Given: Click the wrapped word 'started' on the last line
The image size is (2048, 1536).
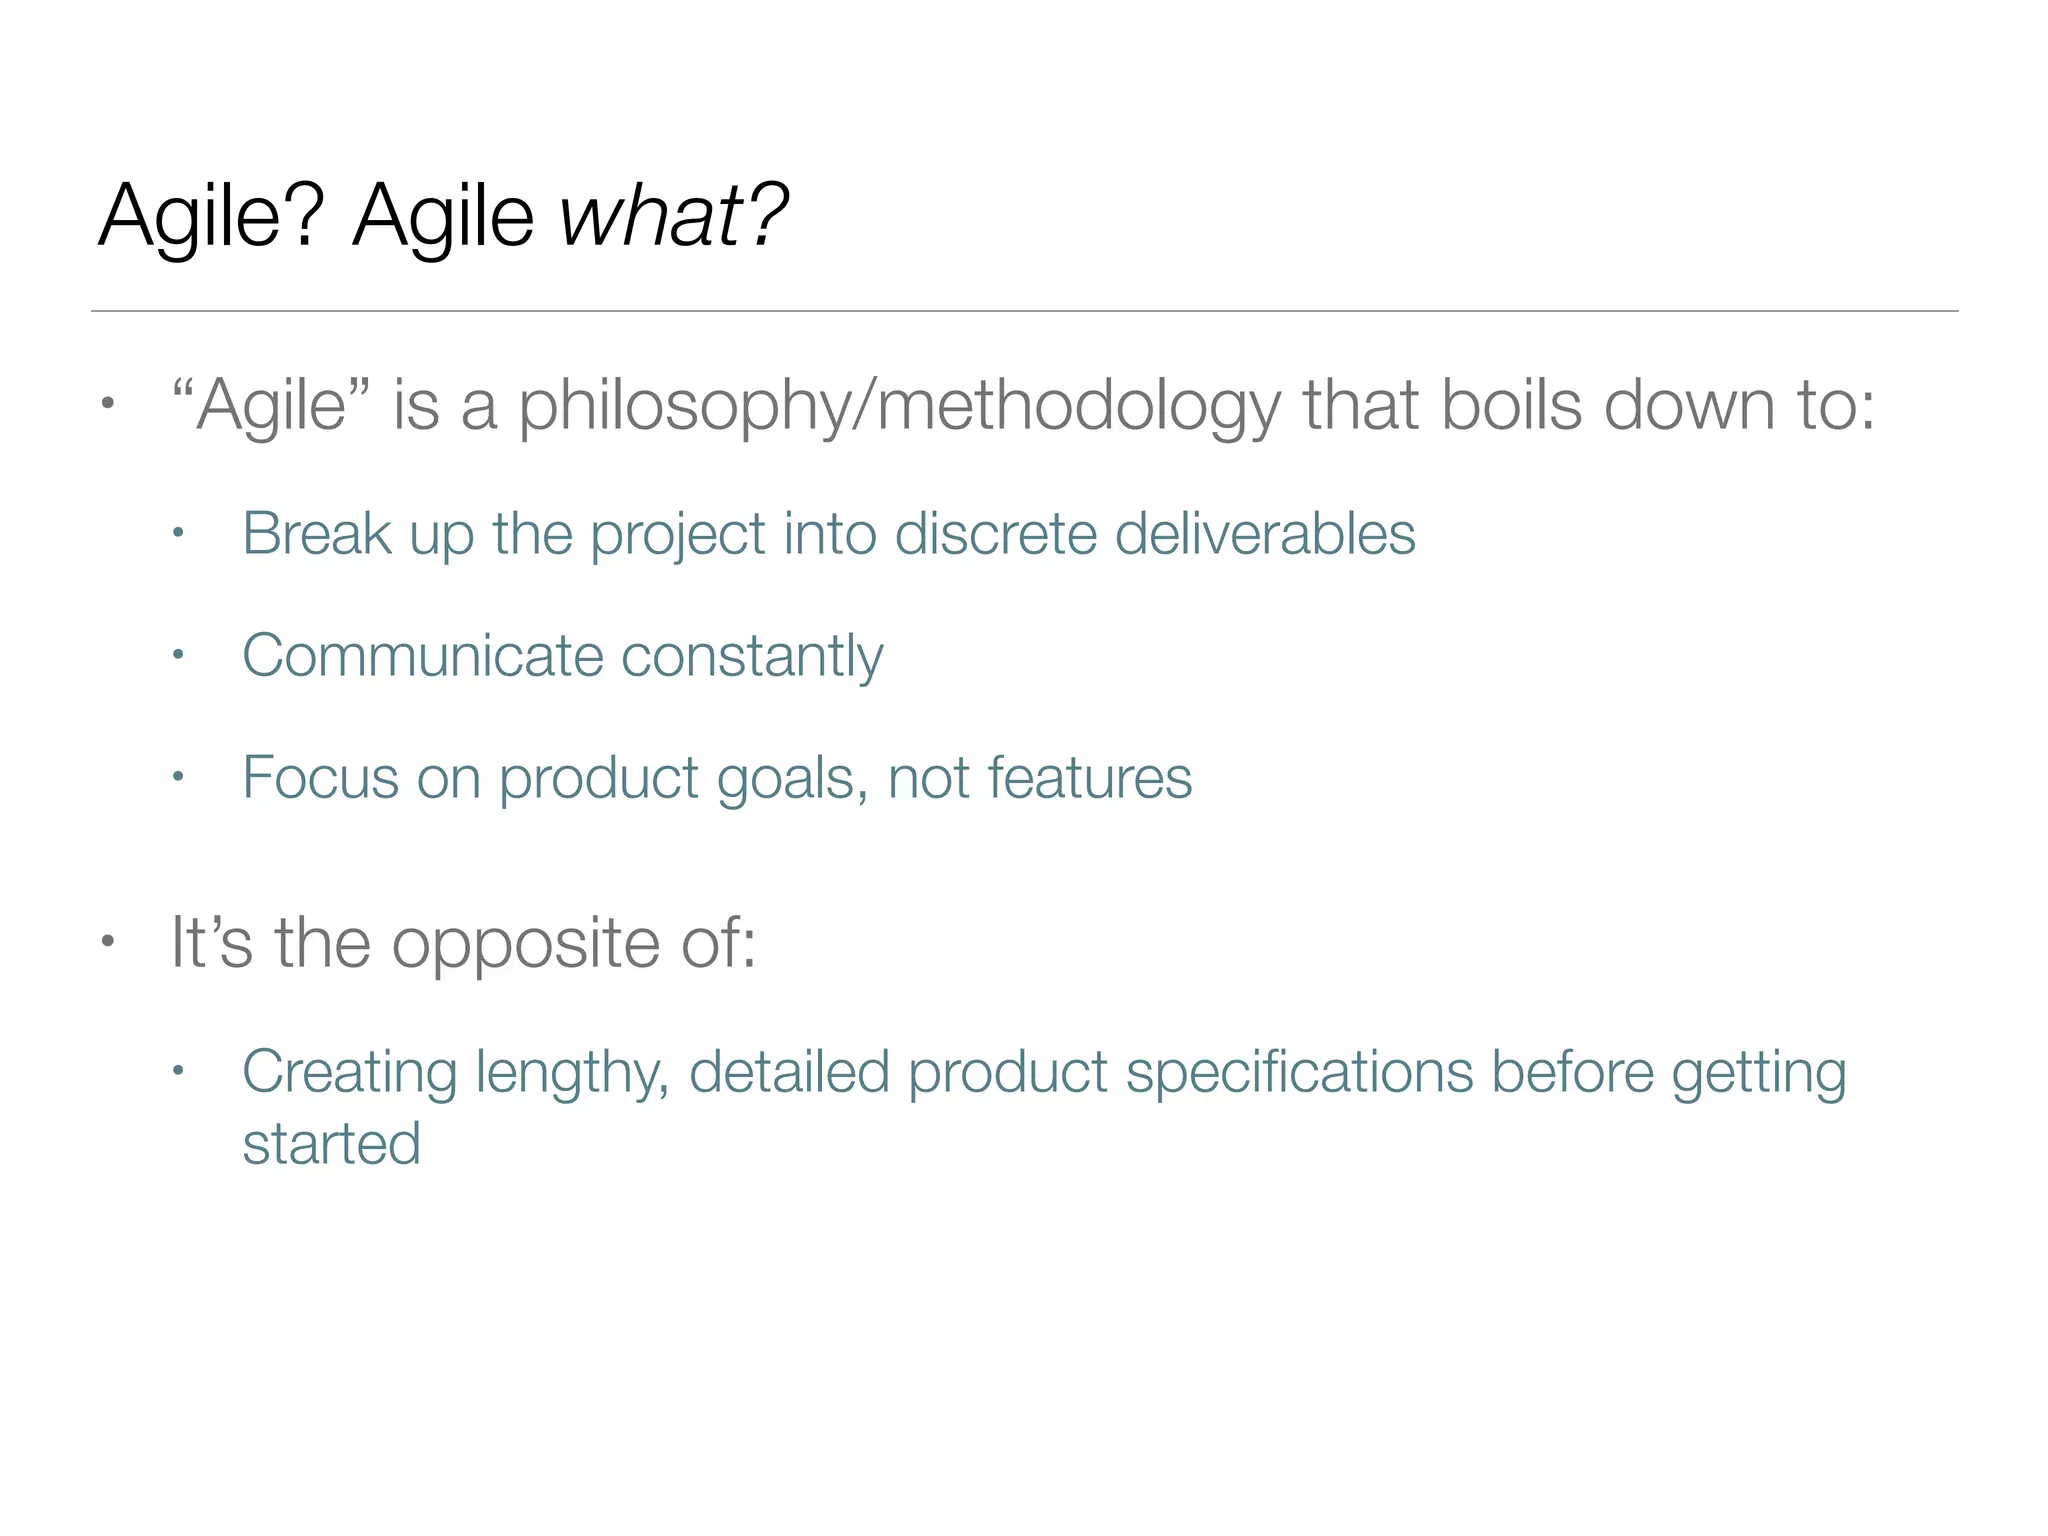Looking at the screenshot, I should 331,1144.
